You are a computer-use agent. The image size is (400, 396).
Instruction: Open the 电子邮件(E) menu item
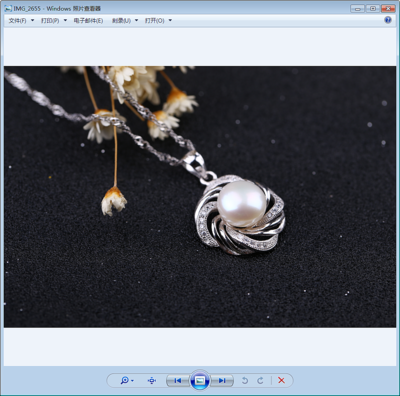pyautogui.click(x=88, y=21)
